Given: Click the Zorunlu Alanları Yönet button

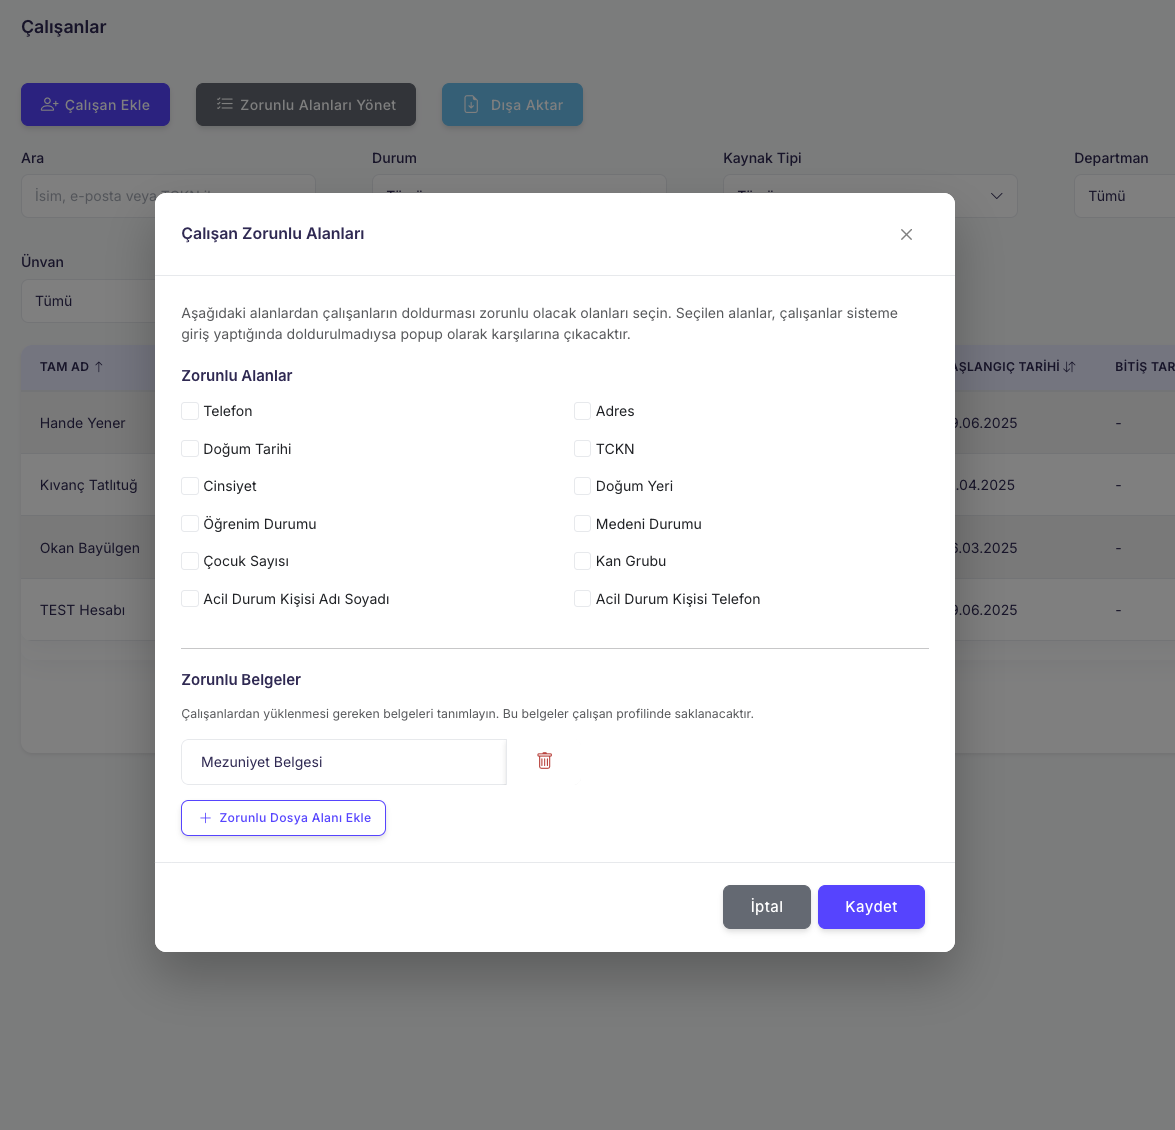Looking at the screenshot, I should (306, 105).
